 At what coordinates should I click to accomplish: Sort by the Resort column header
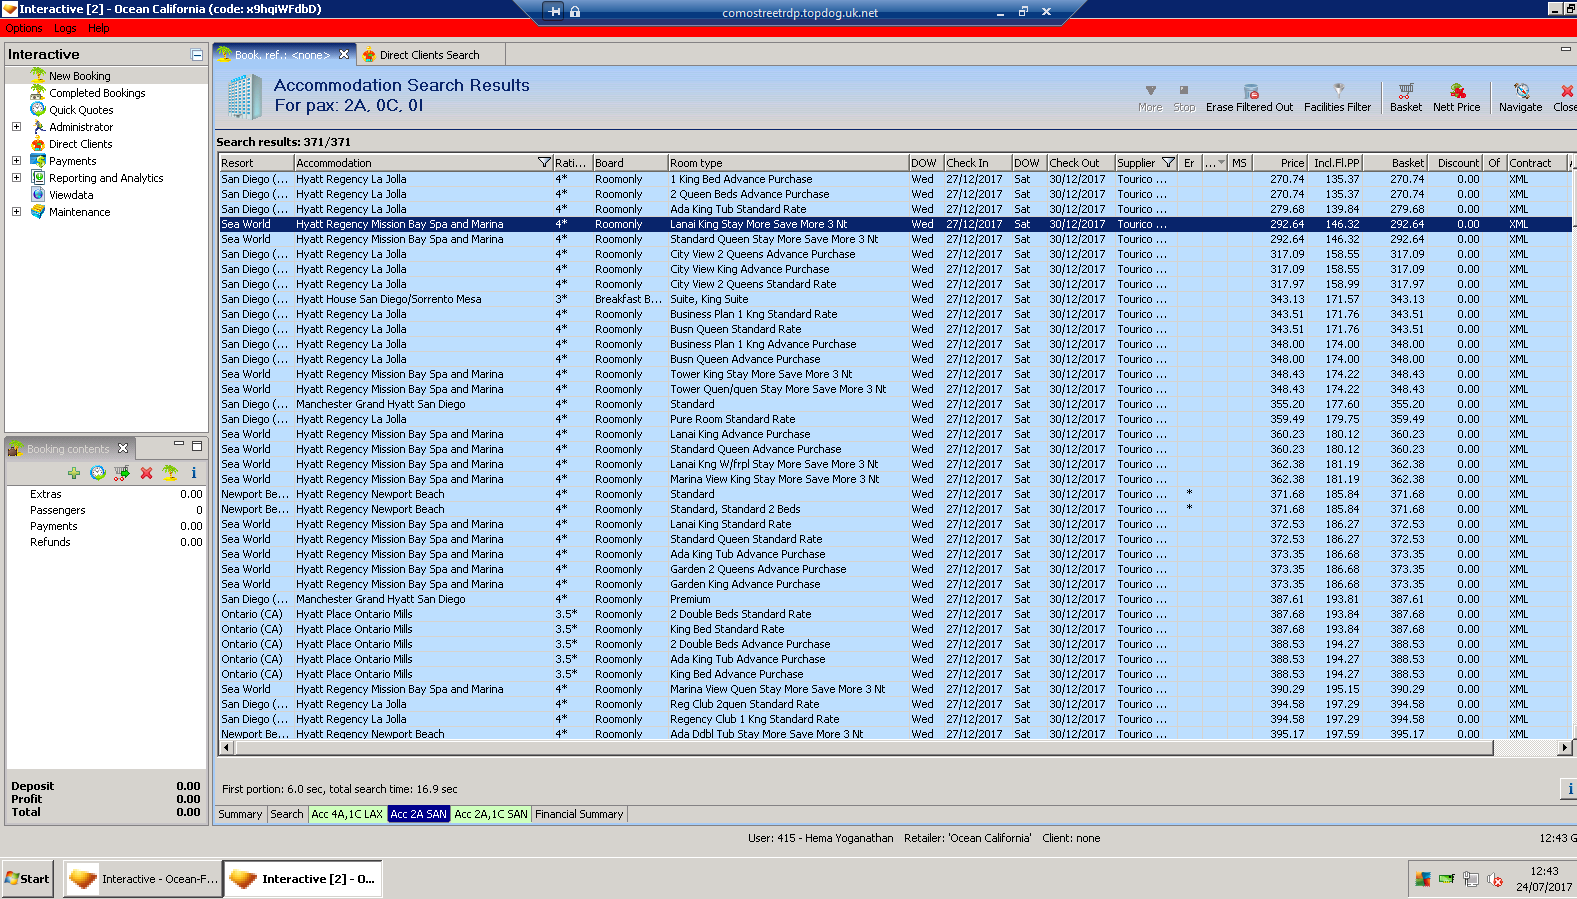point(257,163)
